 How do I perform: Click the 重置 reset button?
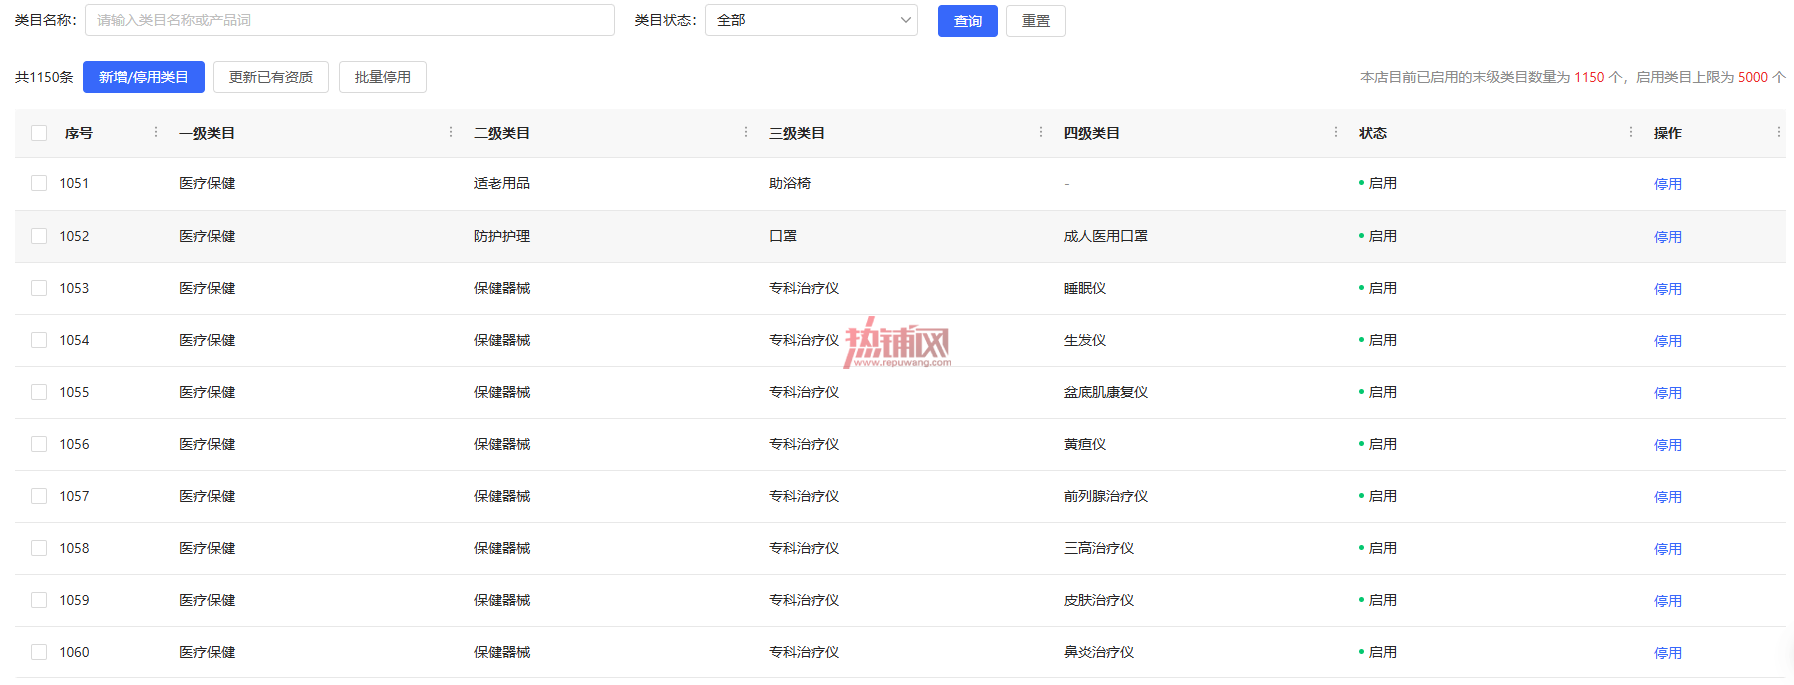click(x=1036, y=21)
